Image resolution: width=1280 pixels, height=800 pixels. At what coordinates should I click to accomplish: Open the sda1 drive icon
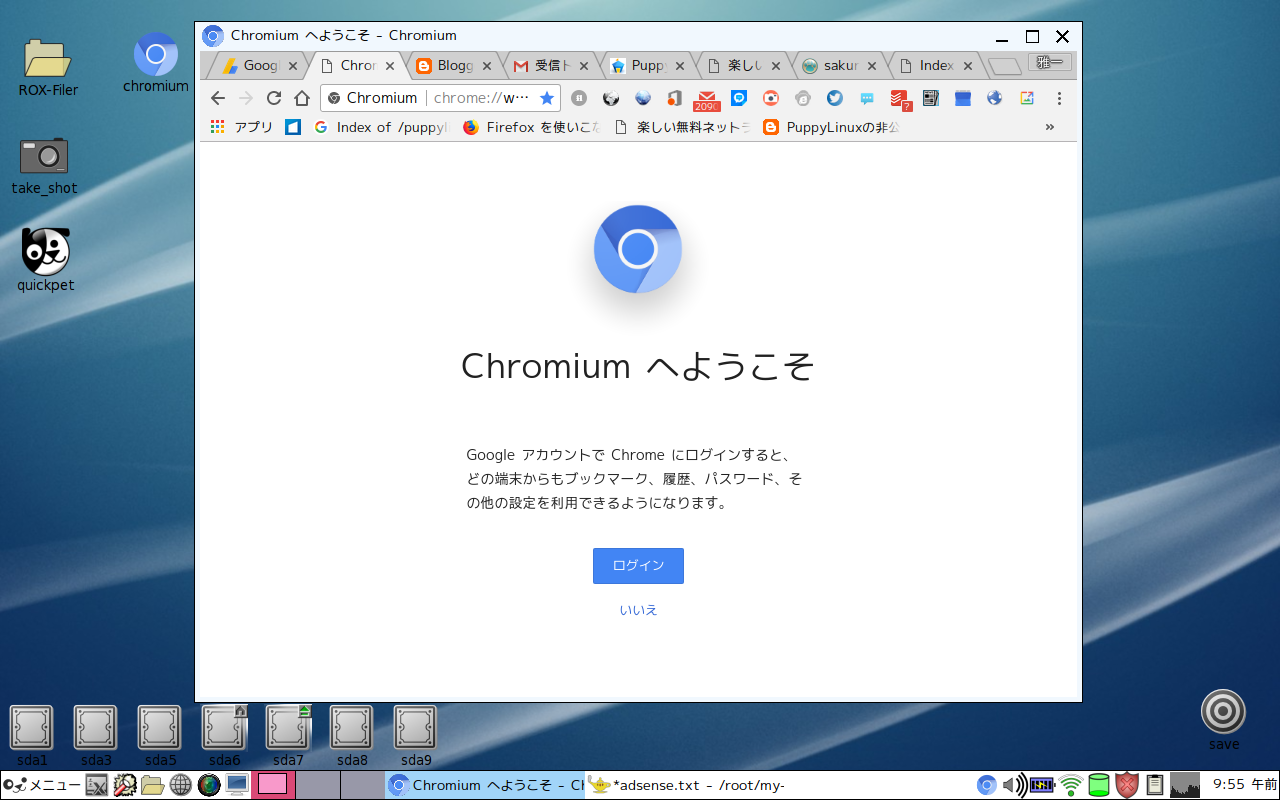[x=32, y=735]
